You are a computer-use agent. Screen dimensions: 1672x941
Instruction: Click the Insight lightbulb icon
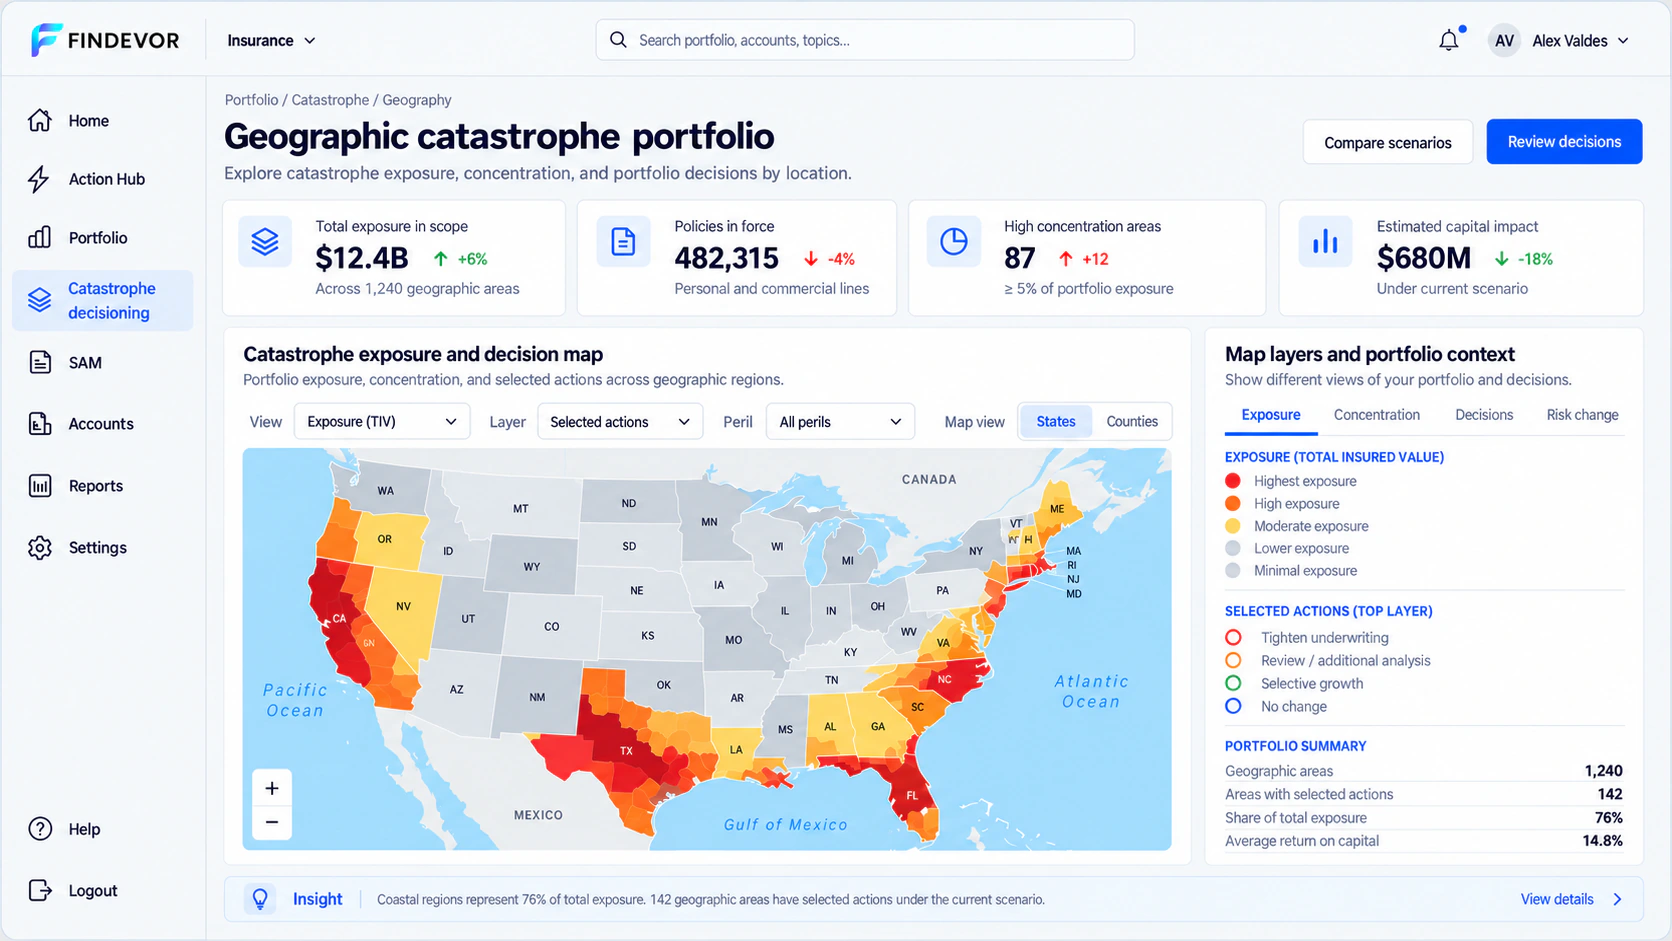coord(260,899)
